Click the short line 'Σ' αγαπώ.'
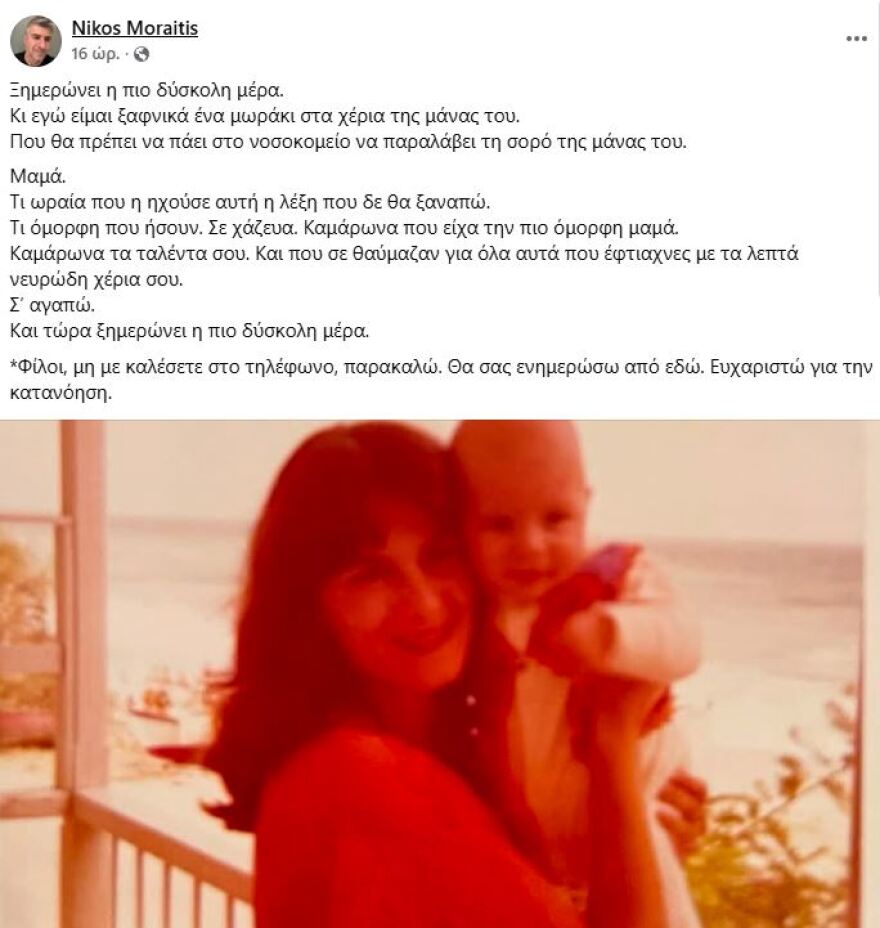The height and width of the screenshot is (928, 880). coord(53,305)
